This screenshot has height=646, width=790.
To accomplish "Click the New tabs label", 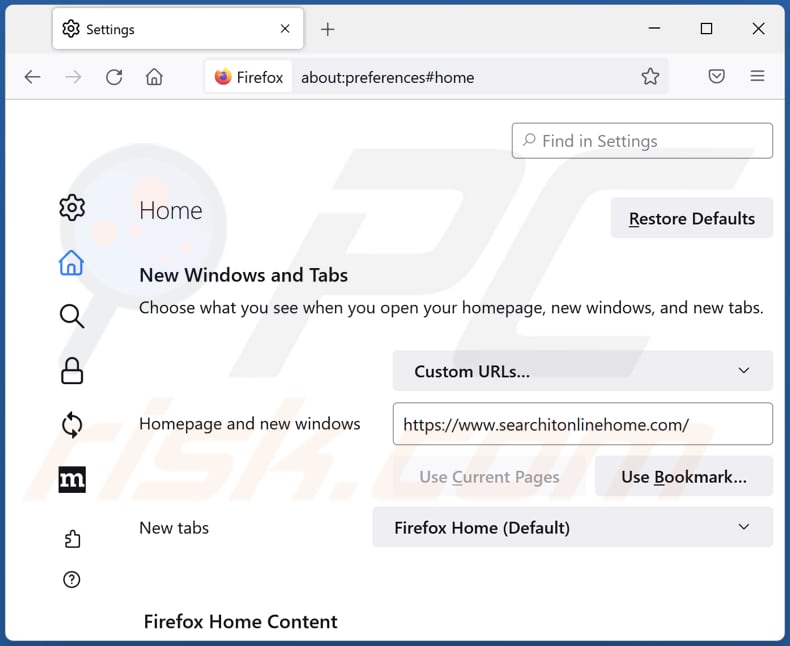I will click(174, 528).
